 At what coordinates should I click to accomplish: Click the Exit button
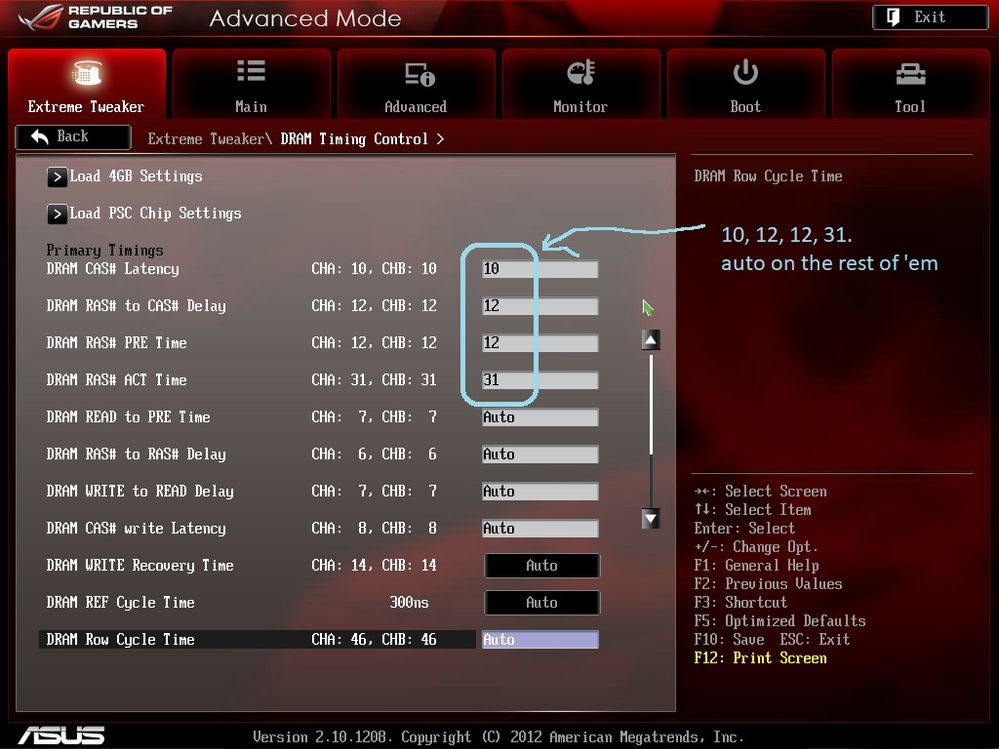[x=930, y=17]
